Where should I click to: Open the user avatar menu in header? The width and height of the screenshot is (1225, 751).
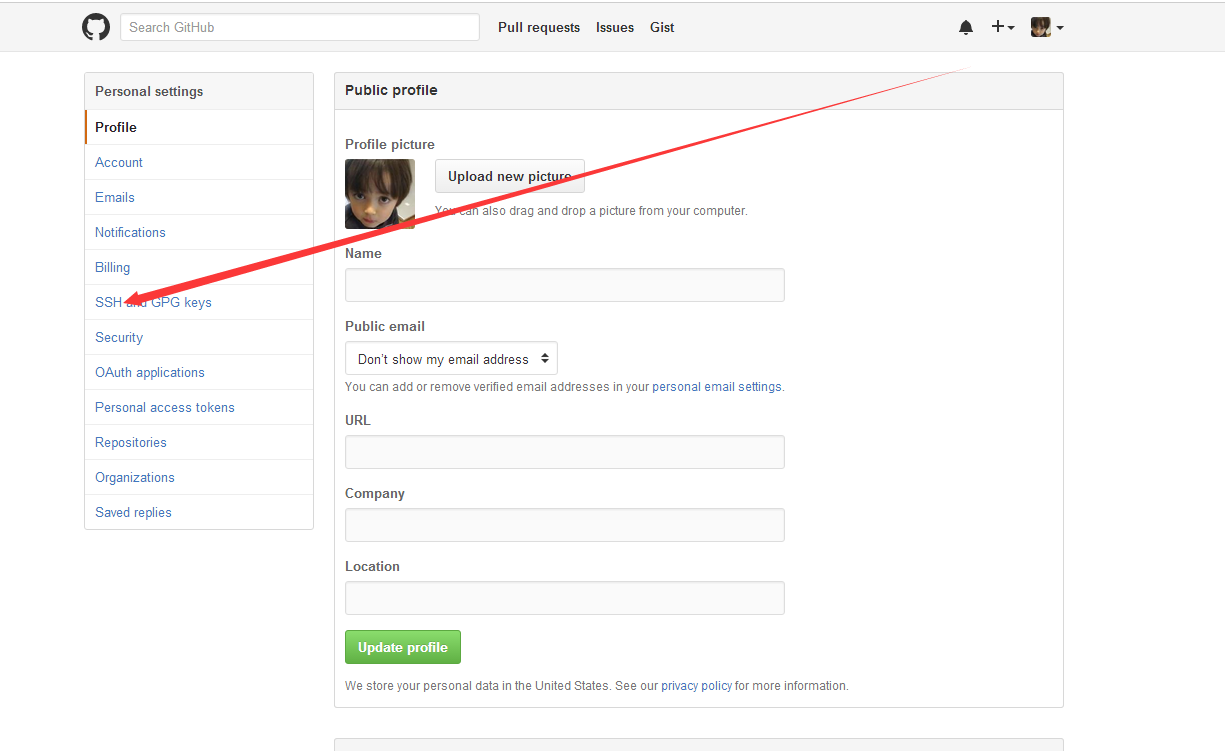tap(1047, 27)
